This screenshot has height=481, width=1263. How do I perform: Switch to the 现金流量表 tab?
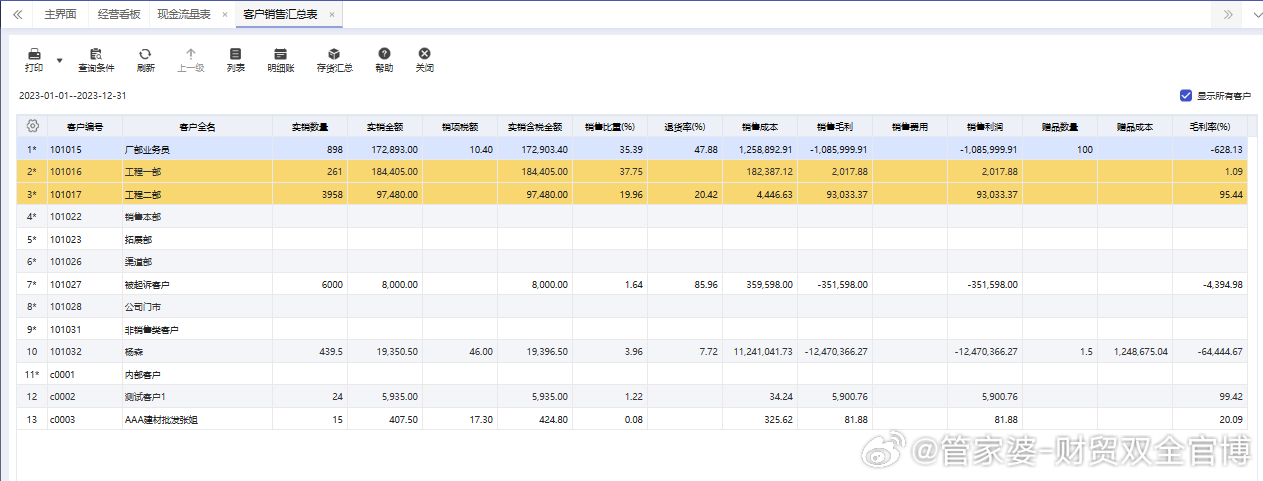(x=184, y=15)
